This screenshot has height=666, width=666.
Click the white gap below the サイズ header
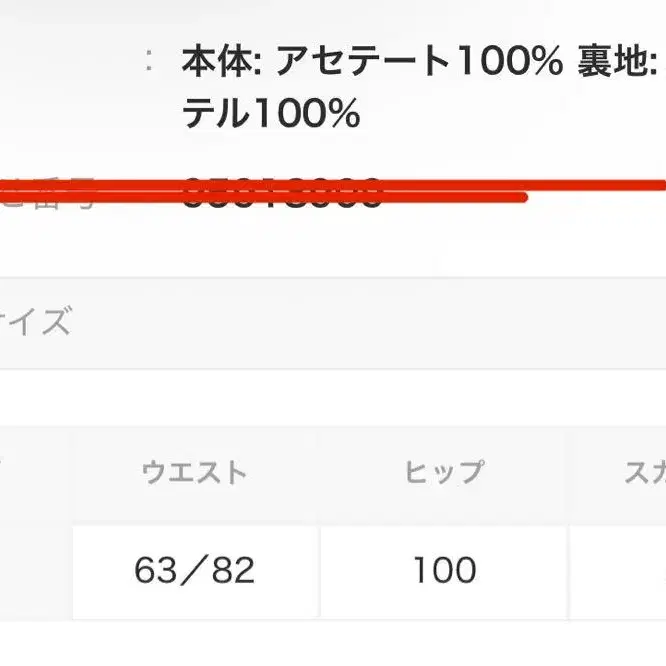coord(333,395)
